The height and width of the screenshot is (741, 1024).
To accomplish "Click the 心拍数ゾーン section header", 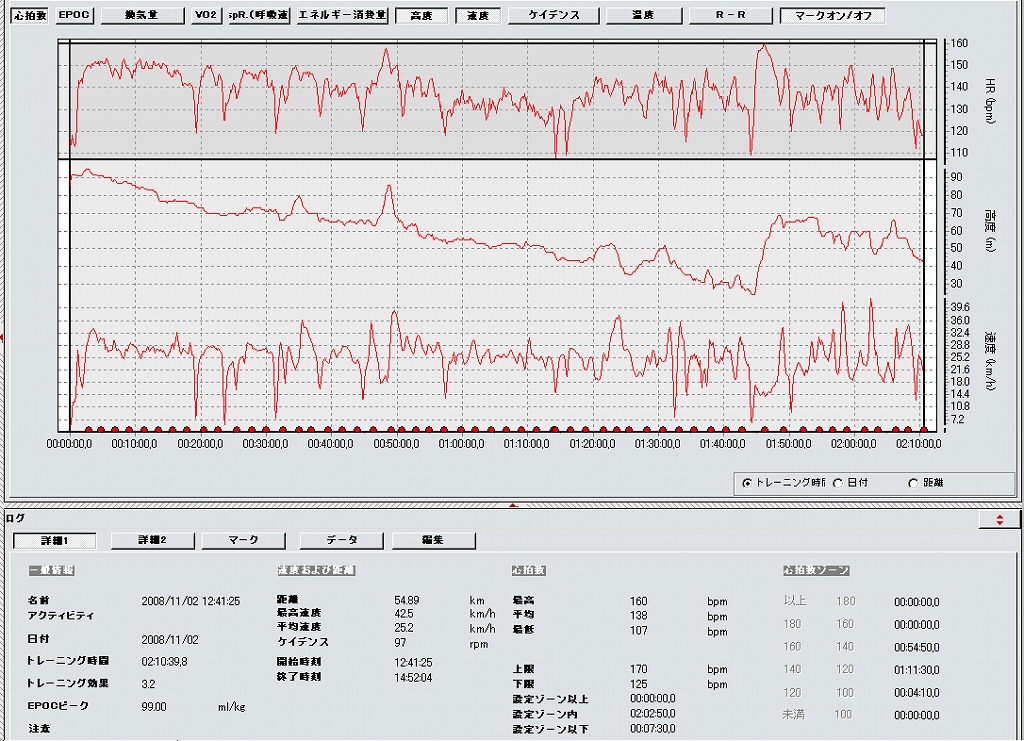I will pos(816,570).
